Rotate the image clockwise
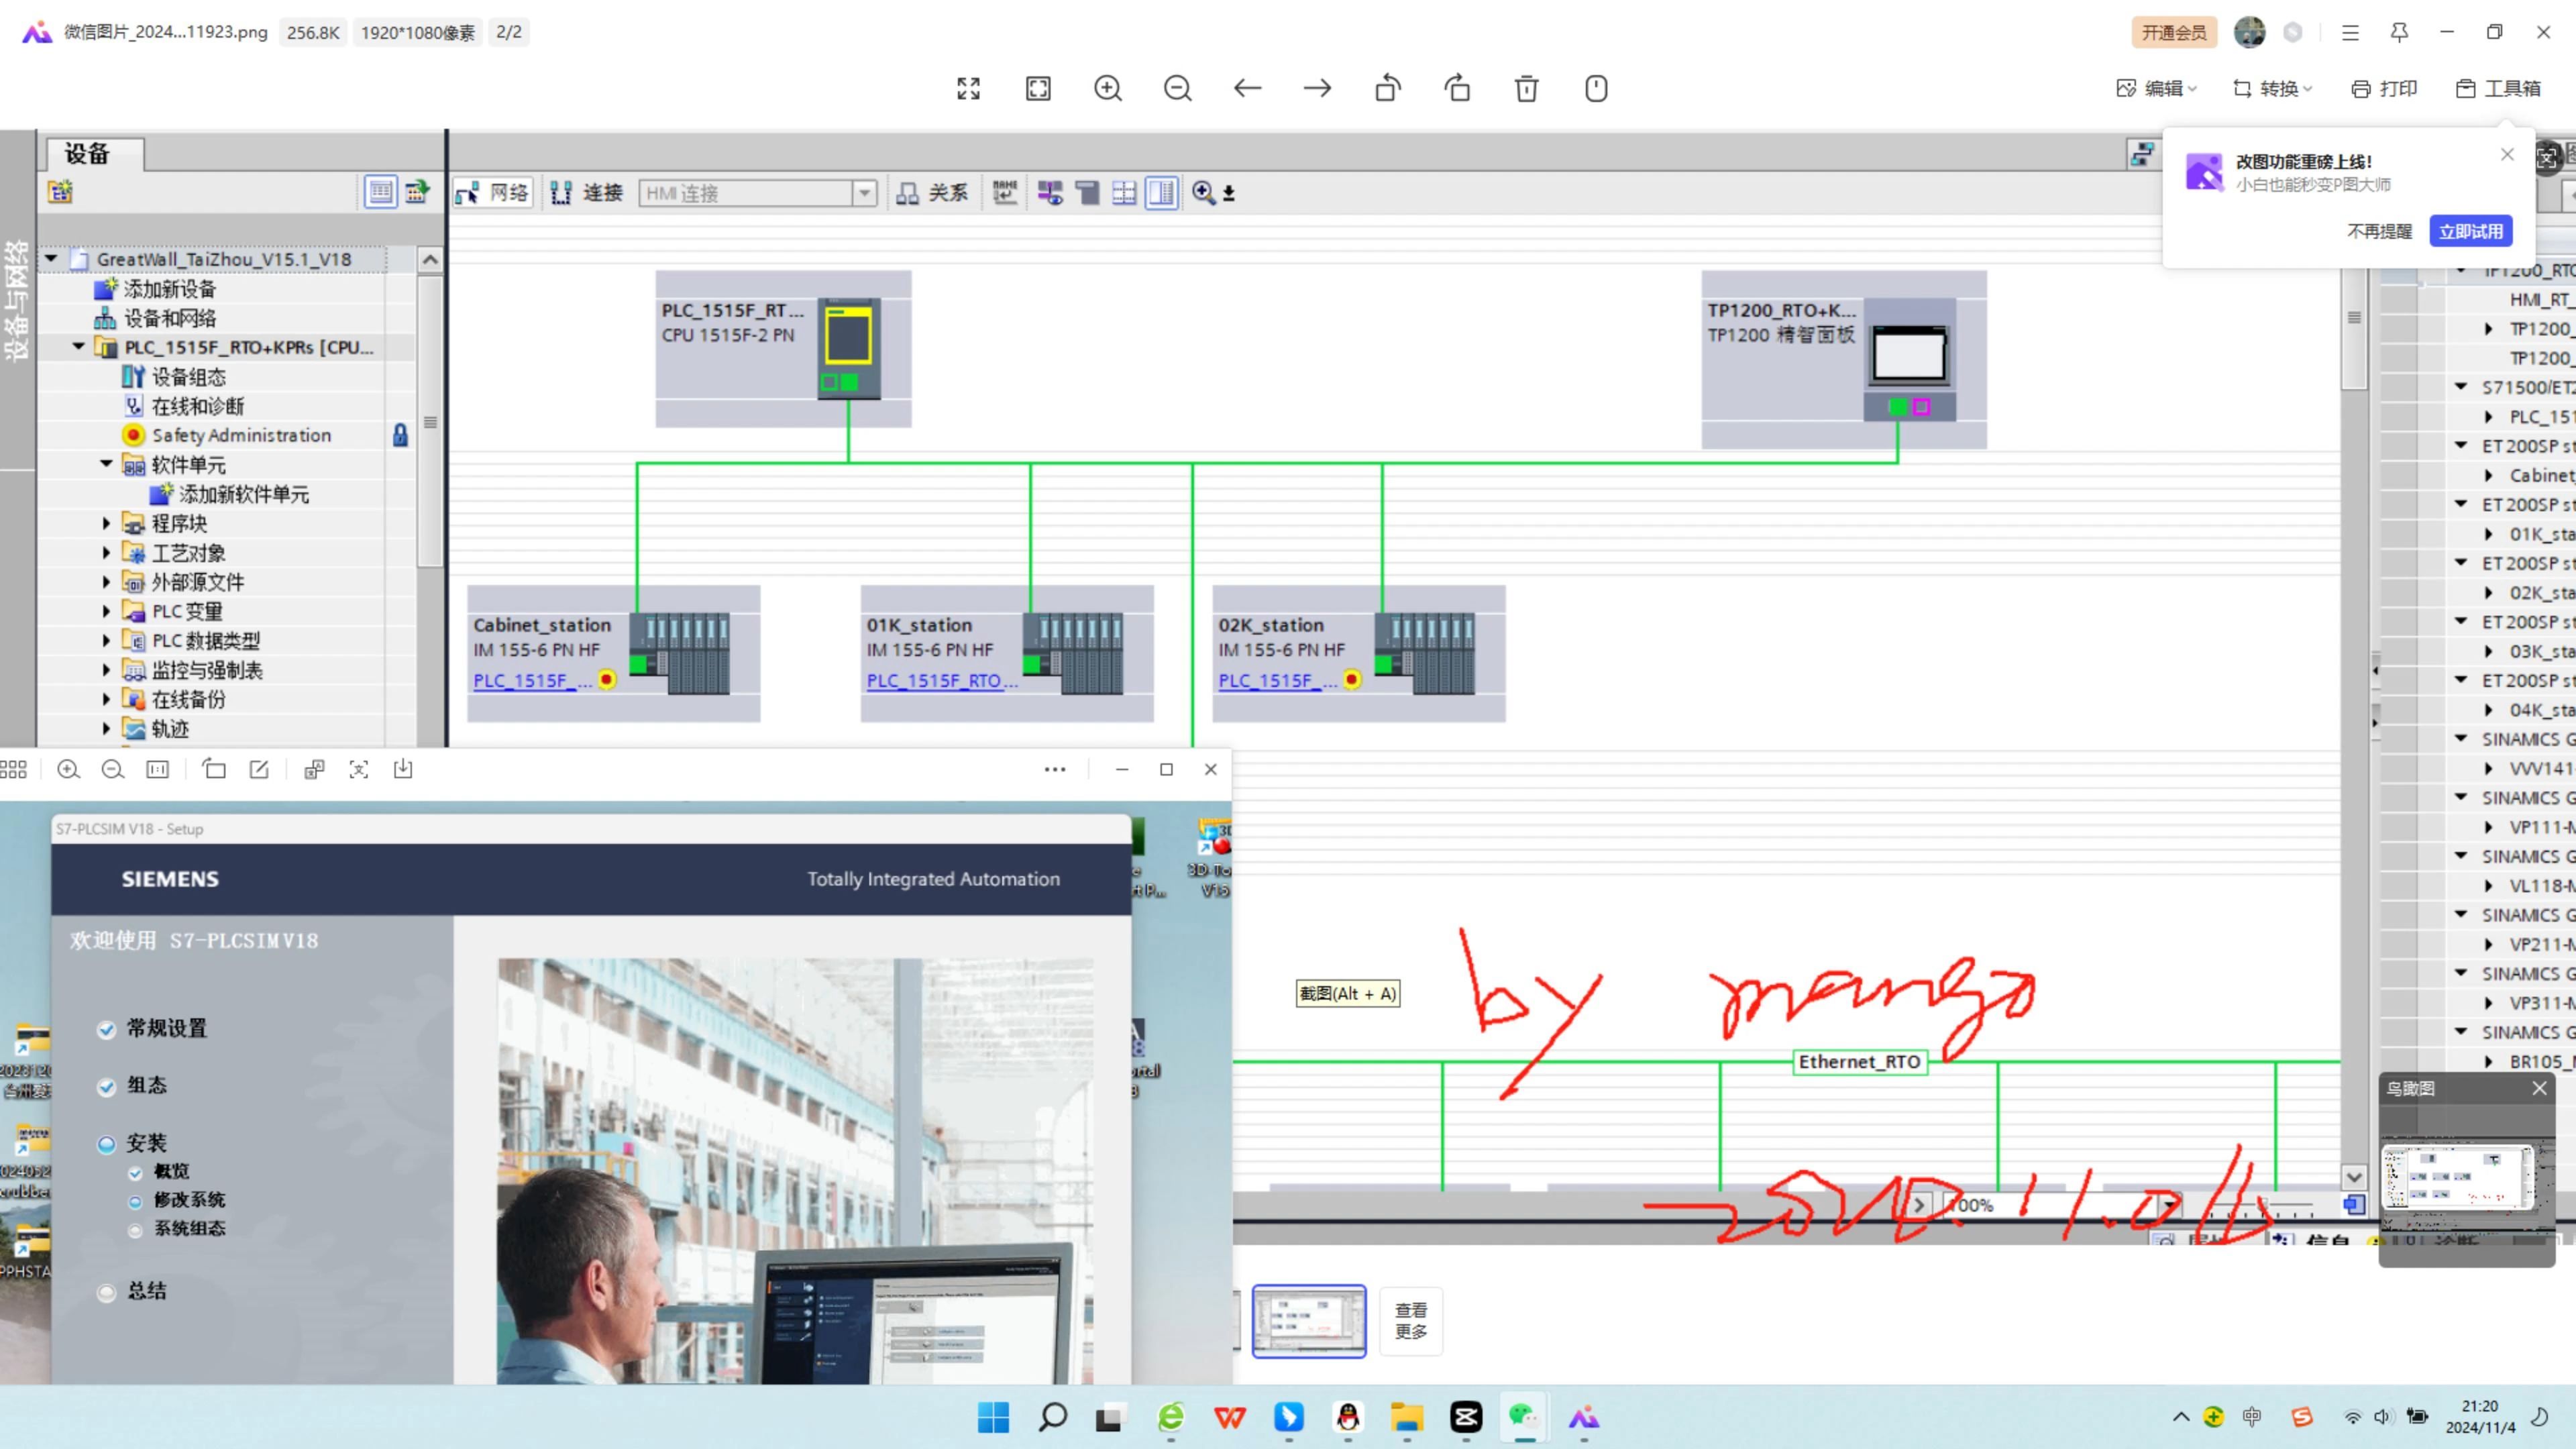The width and height of the screenshot is (2576, 1449). pos(1457,88)
